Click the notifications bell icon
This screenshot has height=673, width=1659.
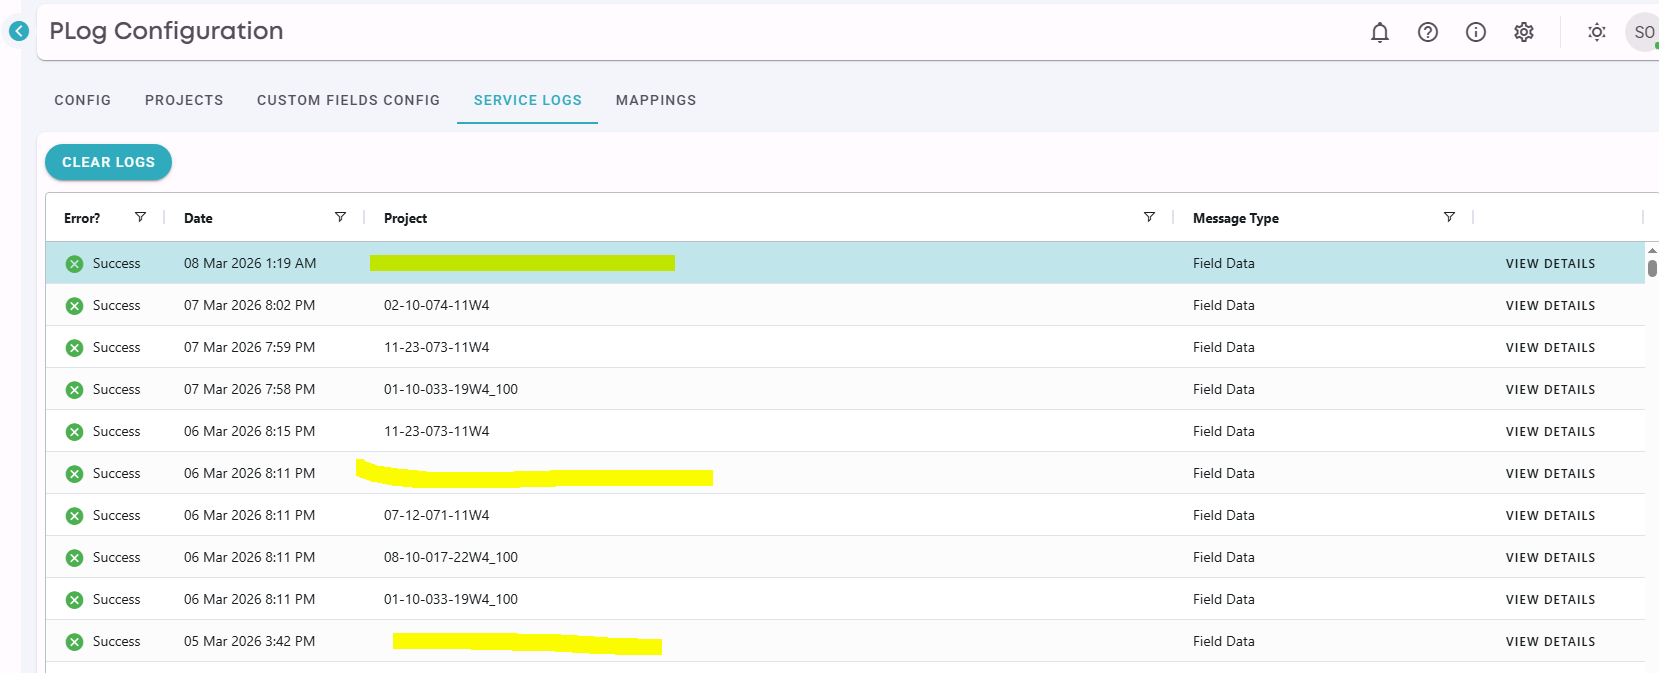1379,32
